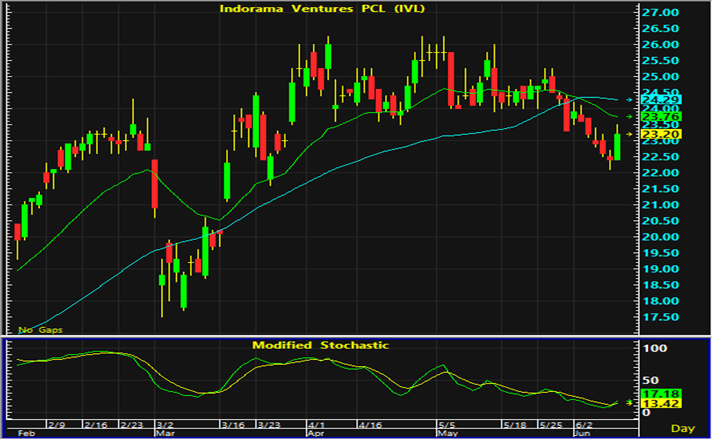Viewport: 713px width, 440px height.
Task: Click the 22.00 price axis label
Action: point(660,173)
